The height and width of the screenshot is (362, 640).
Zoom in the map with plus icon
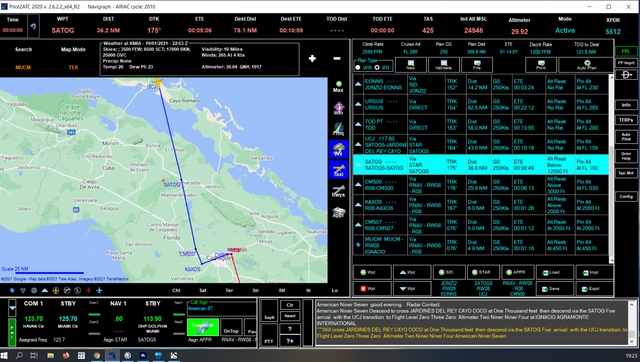click(x=312, y=58)
